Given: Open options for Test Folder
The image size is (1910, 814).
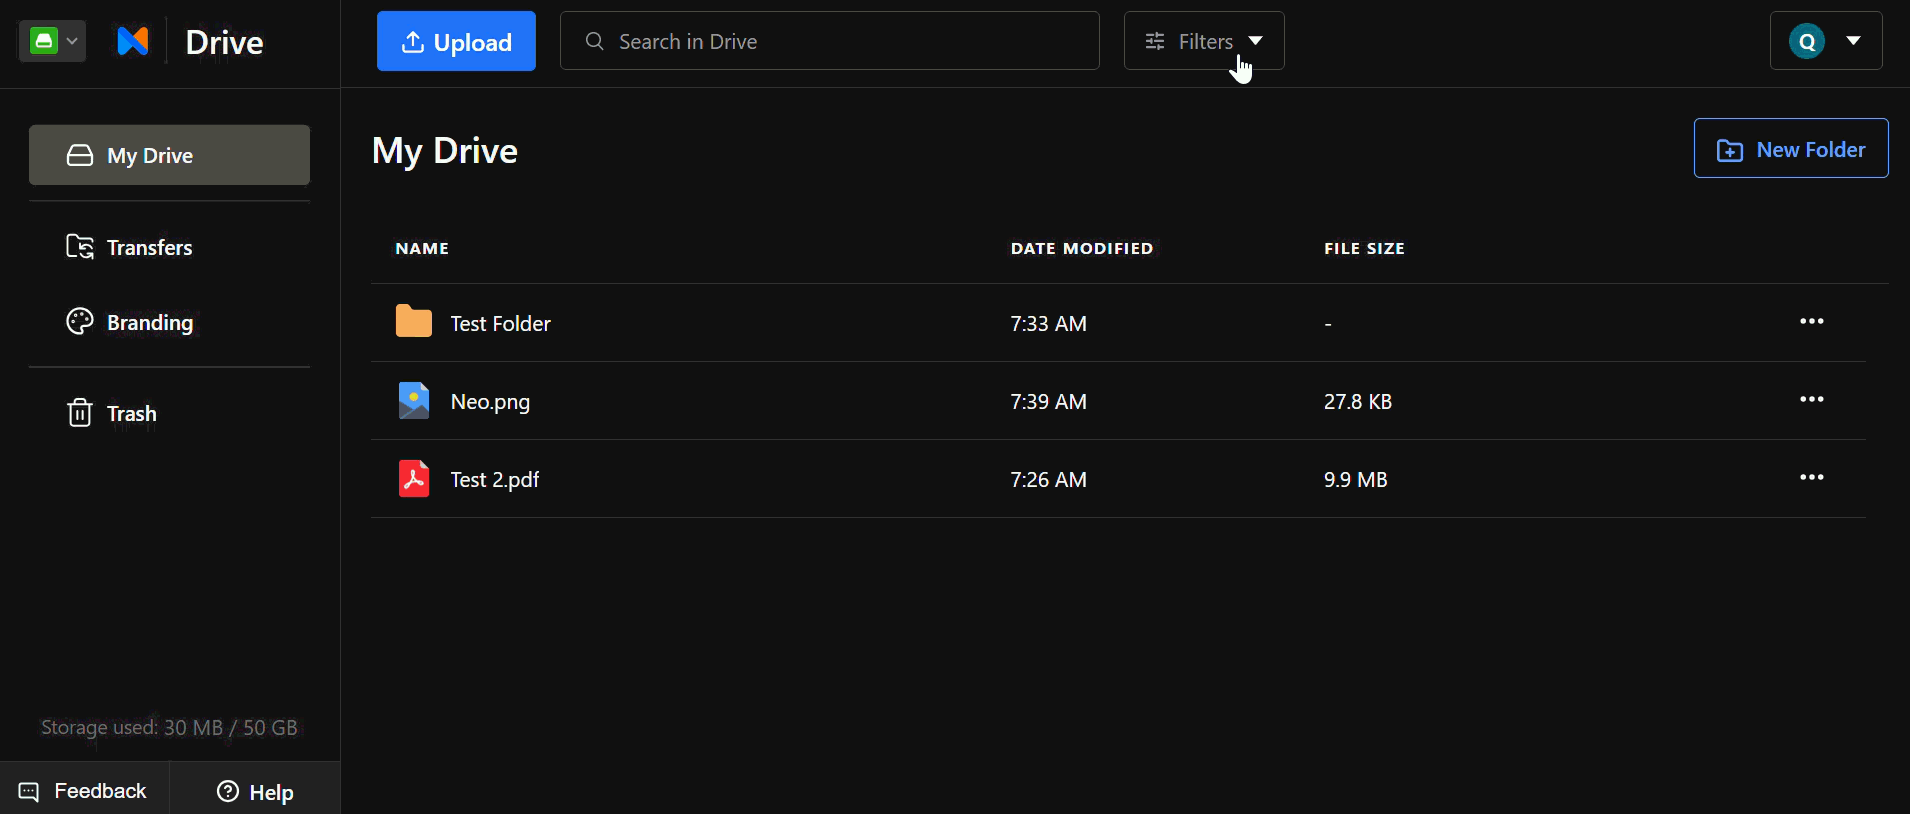Looking at the screenshot, I should pyautogui.click(x=1811, y=322).
